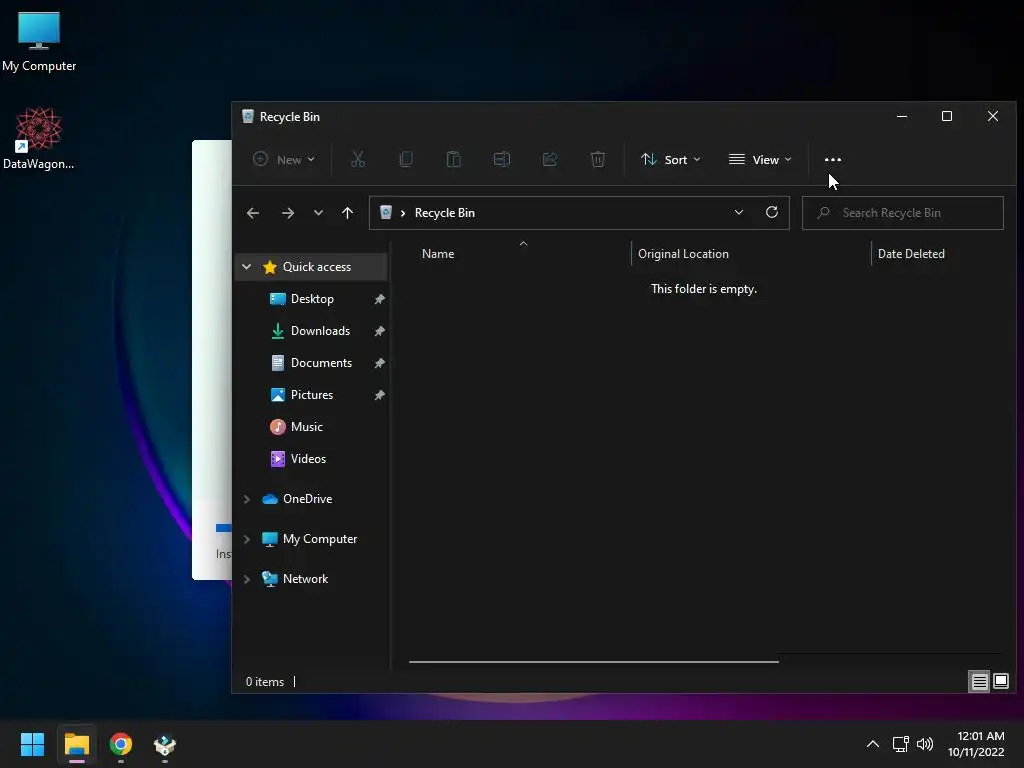The image size is (1024, 768).
Task: Click the Delete trash icon in toolbar
Action: 598,159
